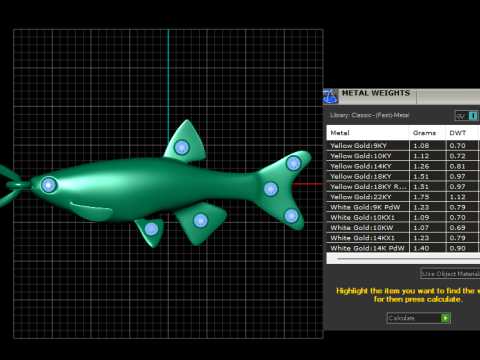Click the 1.08 grams cell
Screen dimensions: 480x360
427,146
